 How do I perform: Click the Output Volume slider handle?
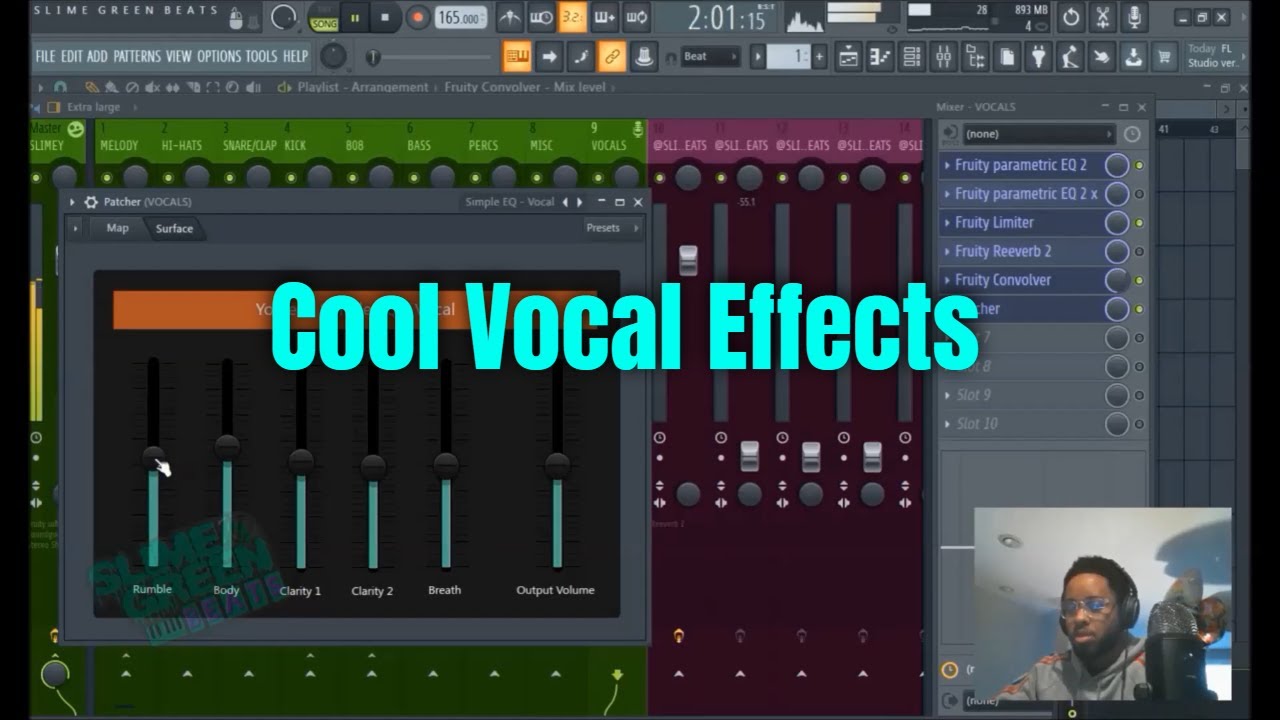557,464
